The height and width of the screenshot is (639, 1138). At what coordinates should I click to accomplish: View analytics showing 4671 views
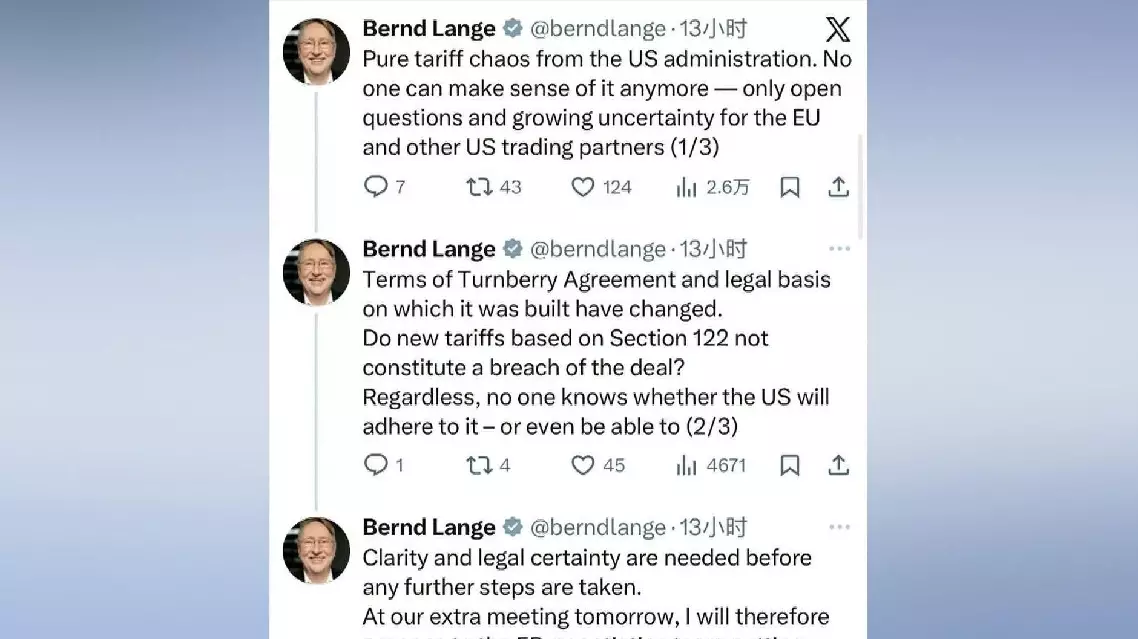click(686, 465)
